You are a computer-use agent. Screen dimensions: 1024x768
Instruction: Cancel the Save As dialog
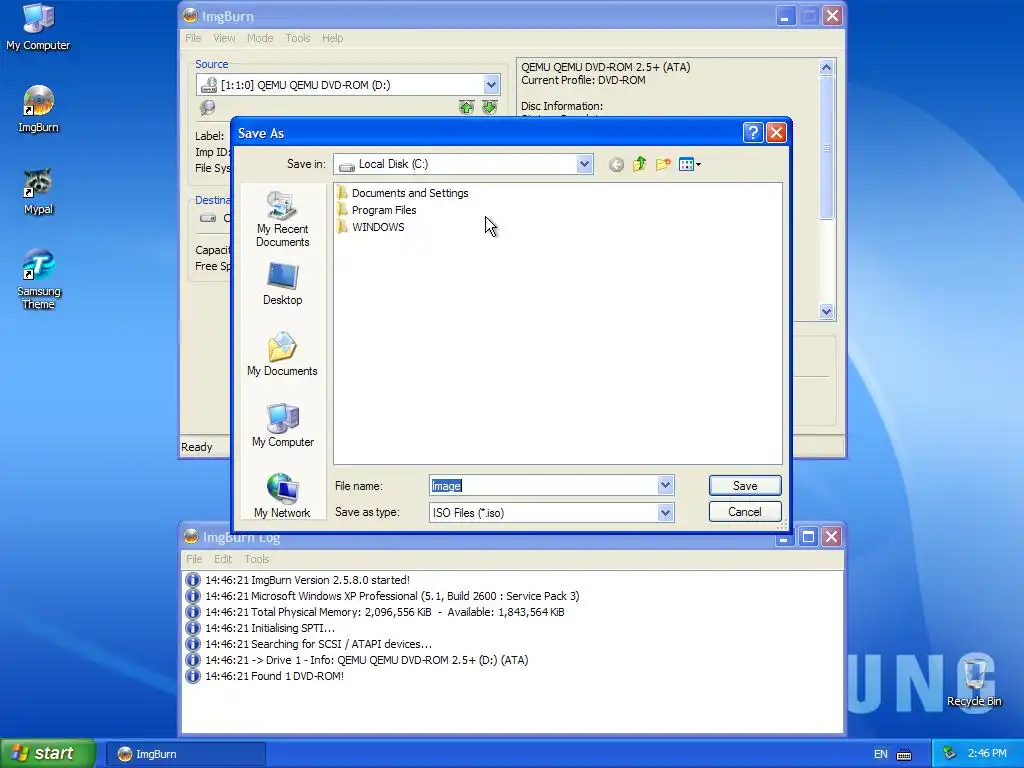pyautogui.click(x=745, y=511)
